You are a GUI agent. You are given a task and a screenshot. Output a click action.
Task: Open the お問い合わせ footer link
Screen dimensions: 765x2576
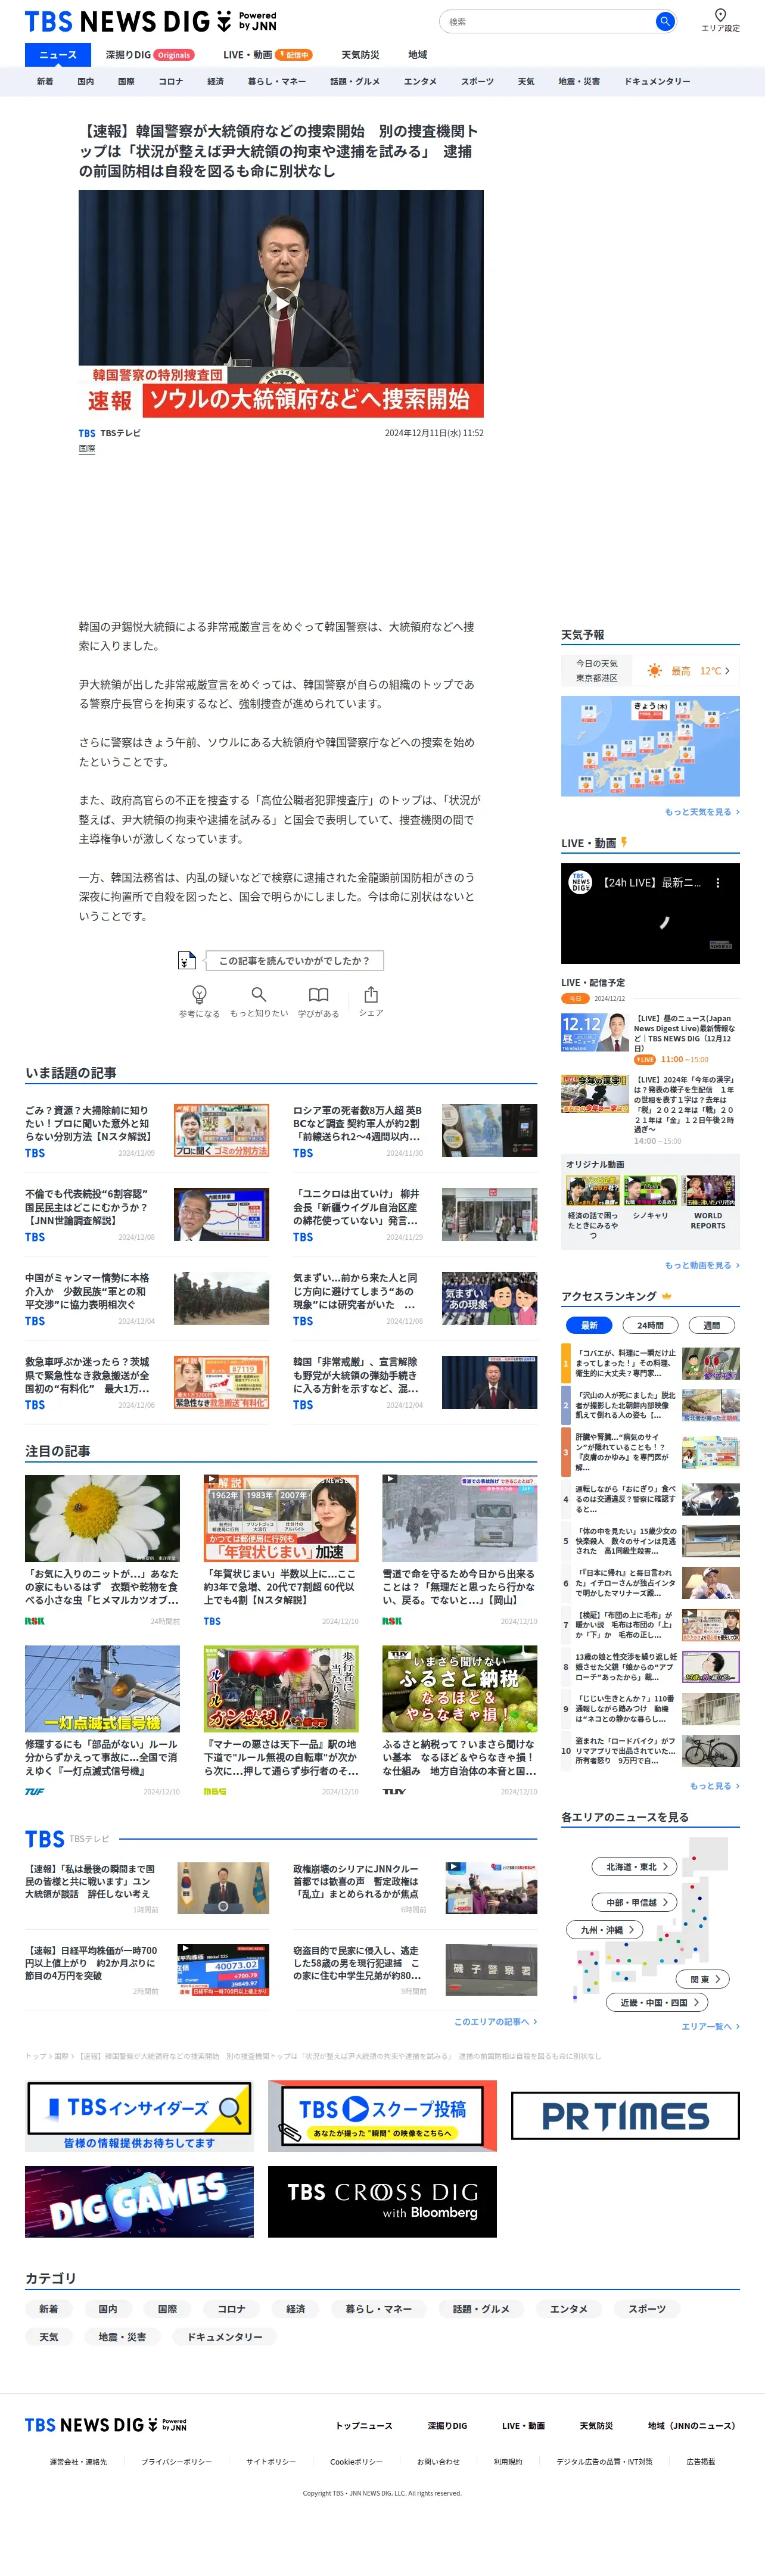[x=438, y=2461]
